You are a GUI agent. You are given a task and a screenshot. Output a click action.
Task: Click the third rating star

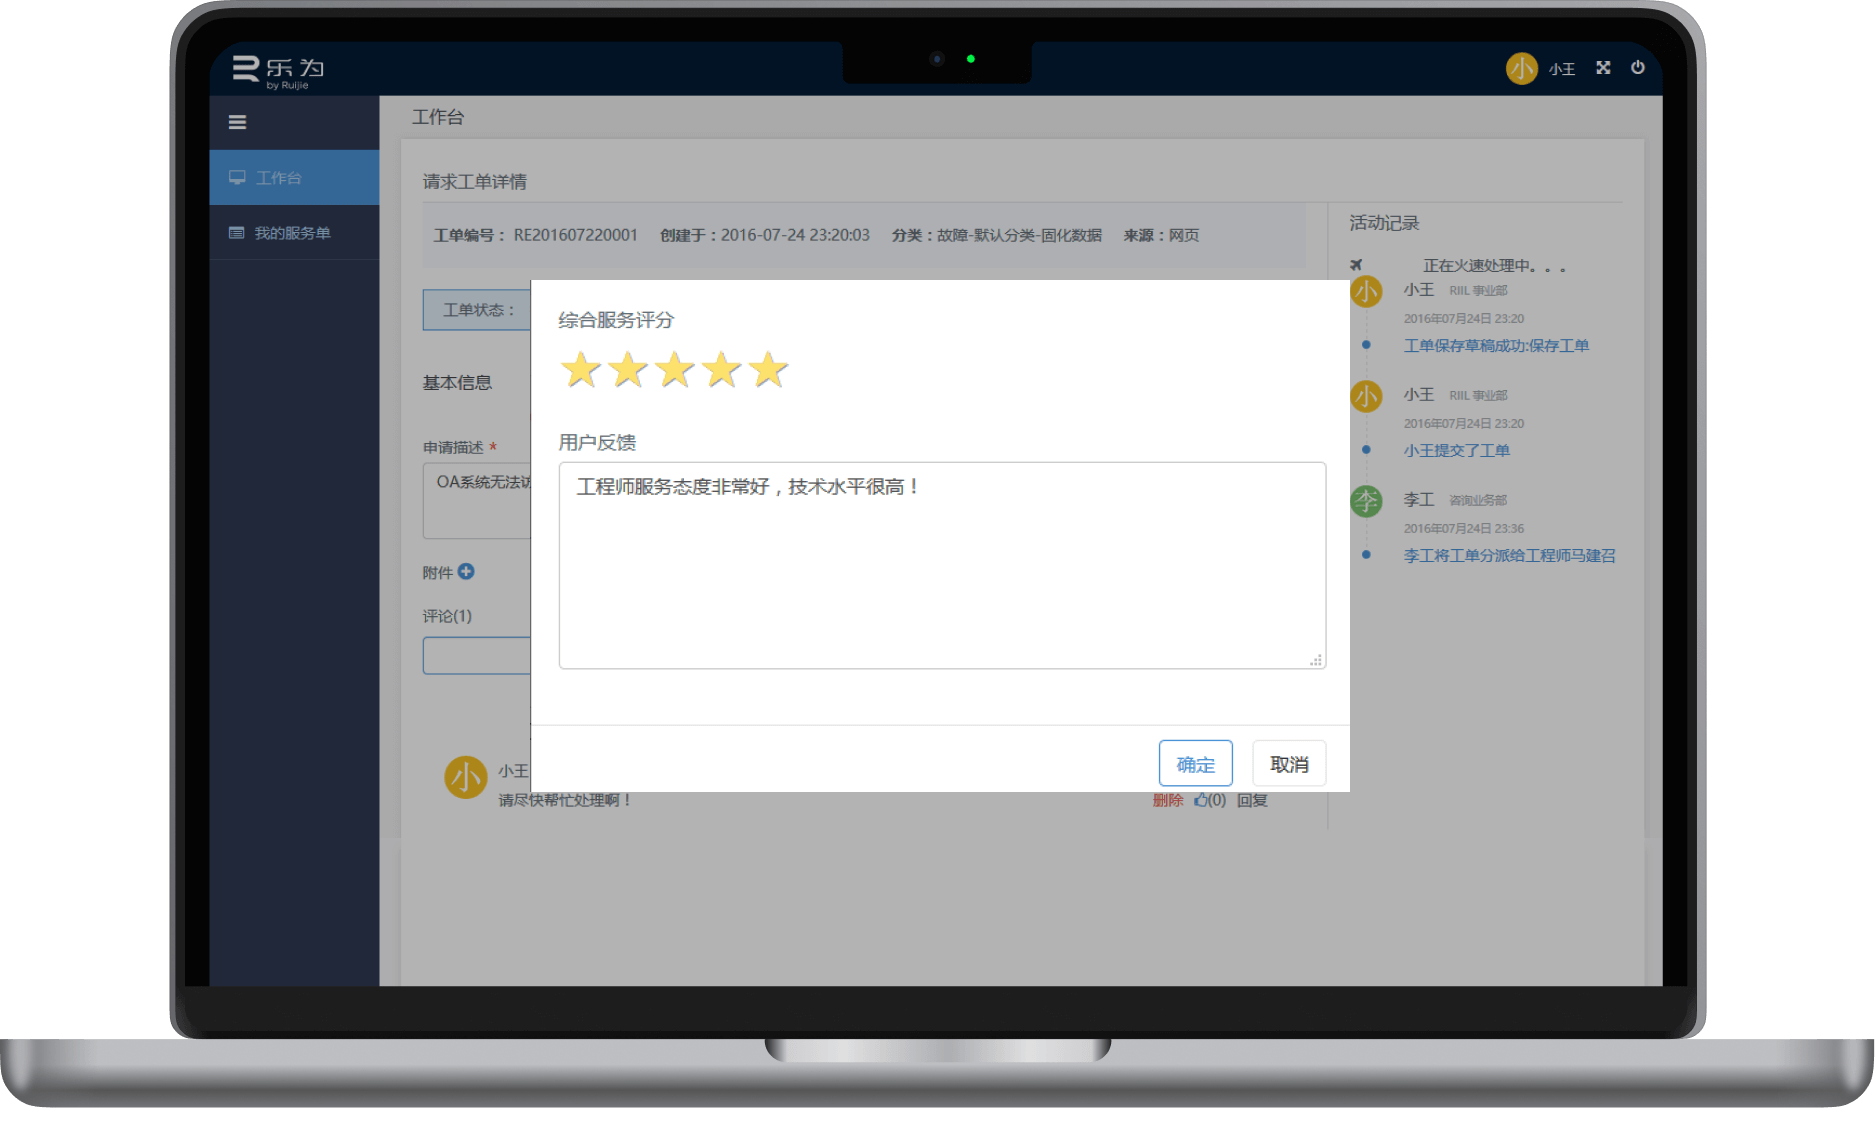675,370
